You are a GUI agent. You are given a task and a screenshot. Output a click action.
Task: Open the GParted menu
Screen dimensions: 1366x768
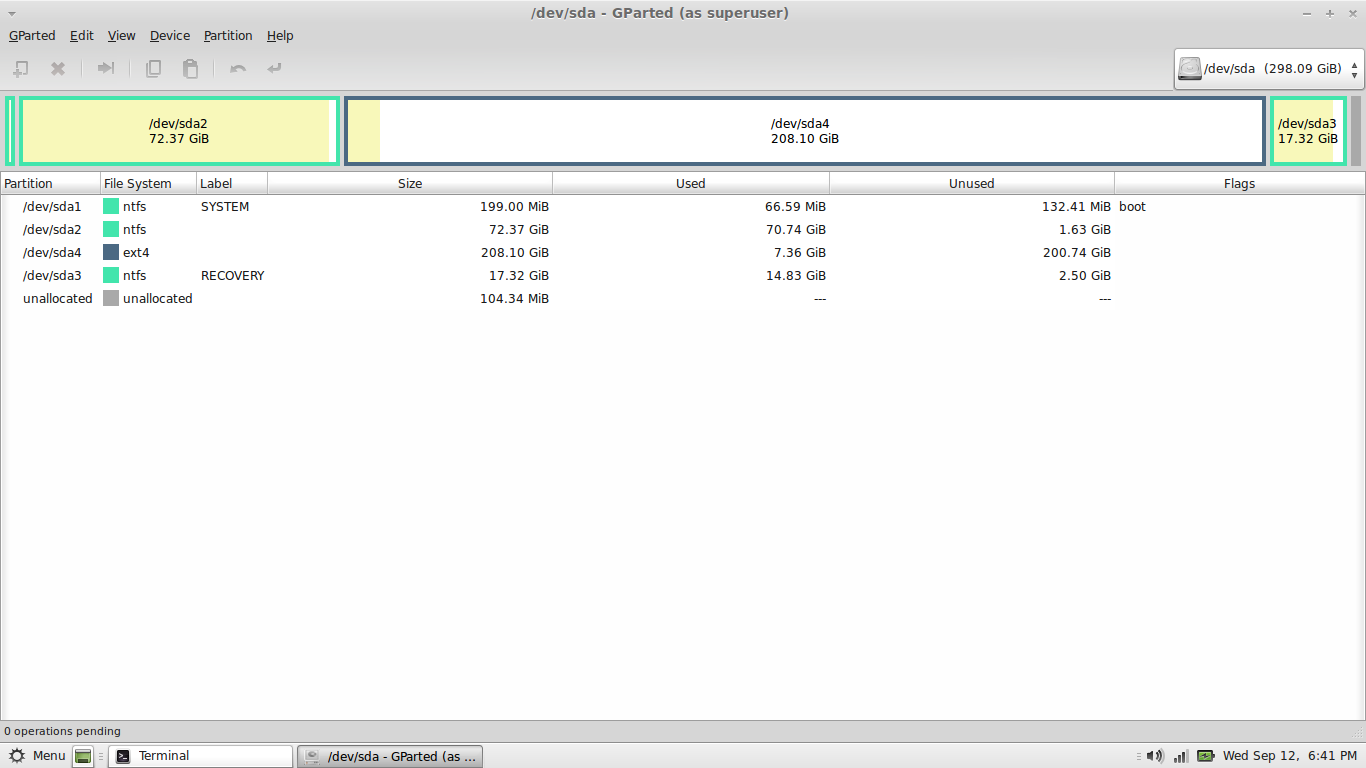(x=32, y=35)
